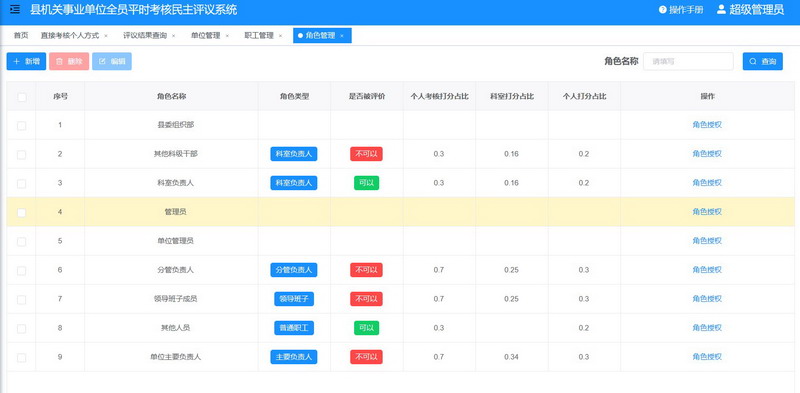Close the active 角色管理 tab

click(342, 36)
